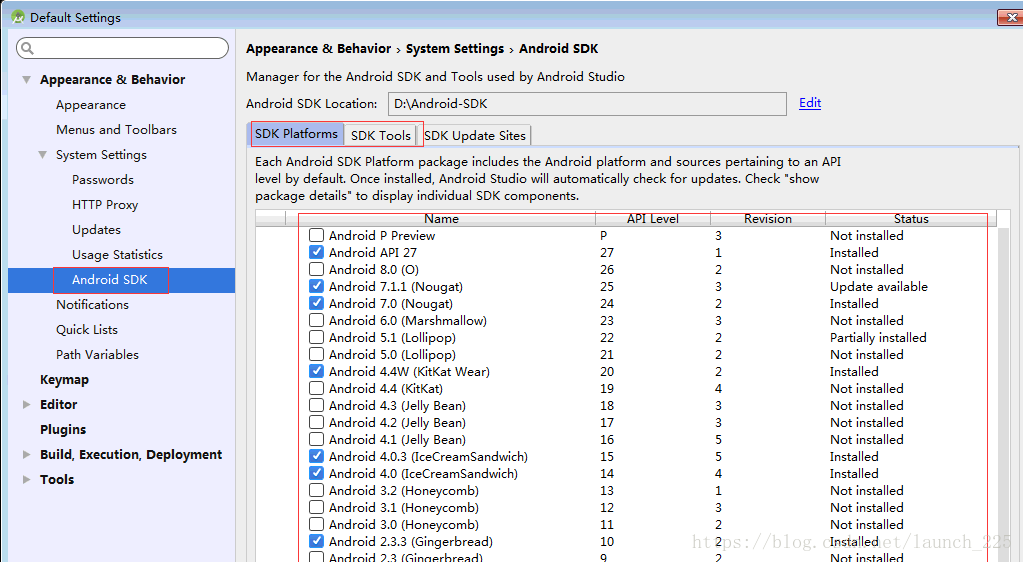Check Android 3.2 (Honeycomb) checkbox
Image resolution: width=1023 pixels, height=562 pixels.
pyautogui.click(x=316, y=490)
